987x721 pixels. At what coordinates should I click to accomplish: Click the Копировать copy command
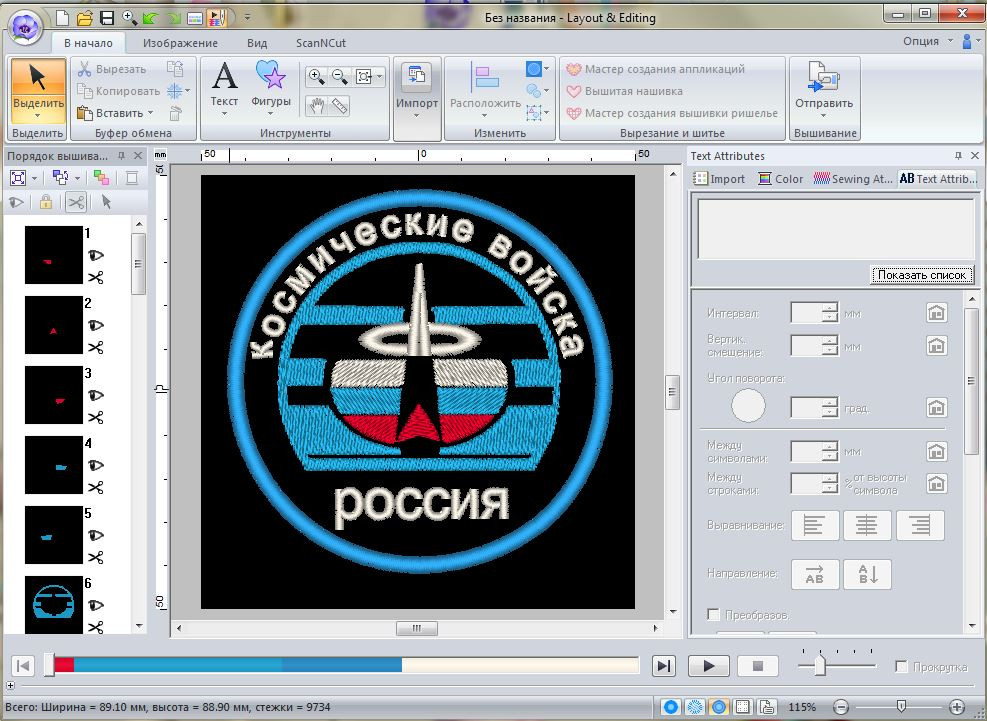pos(118,91)
